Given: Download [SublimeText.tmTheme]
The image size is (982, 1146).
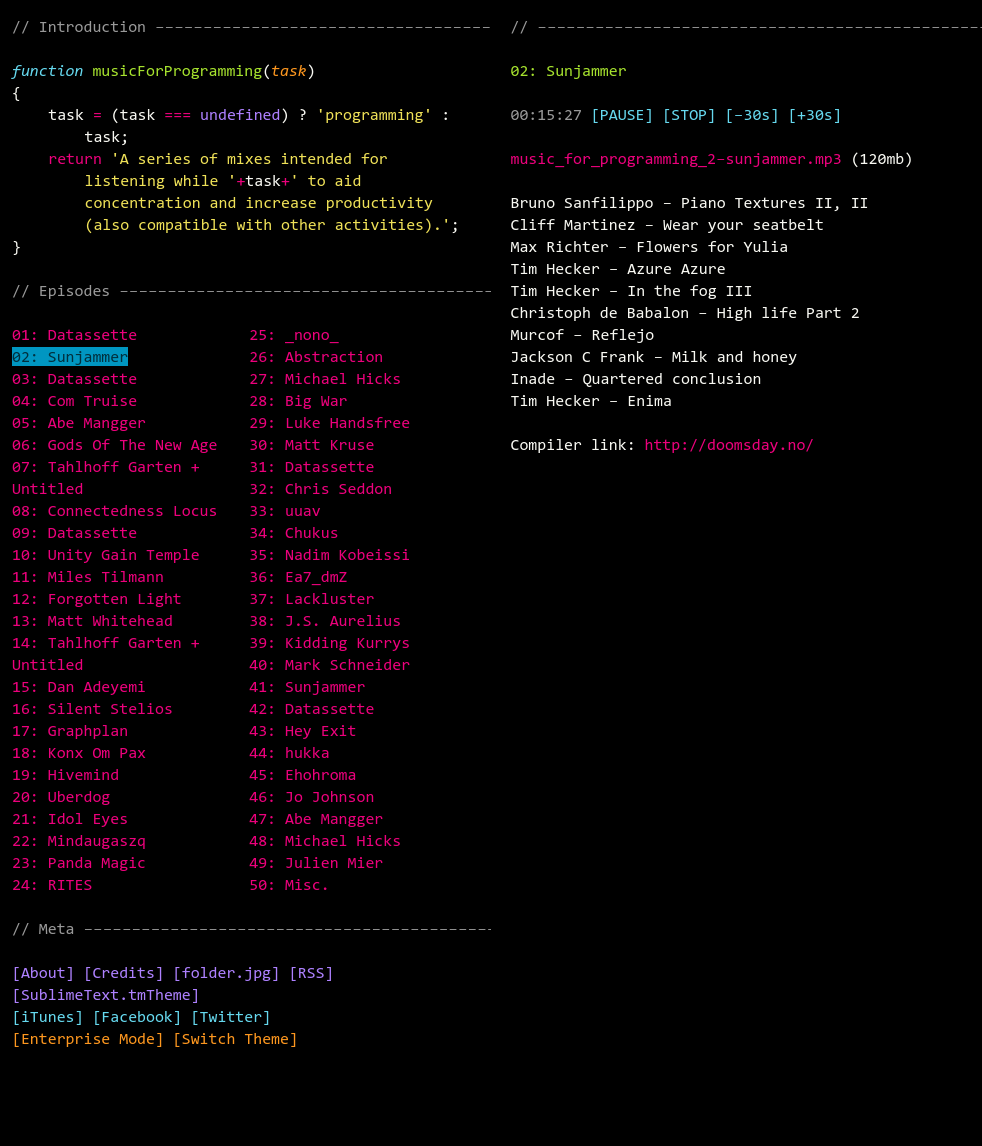Looking at the screenshot, I should tap(106, 995).
